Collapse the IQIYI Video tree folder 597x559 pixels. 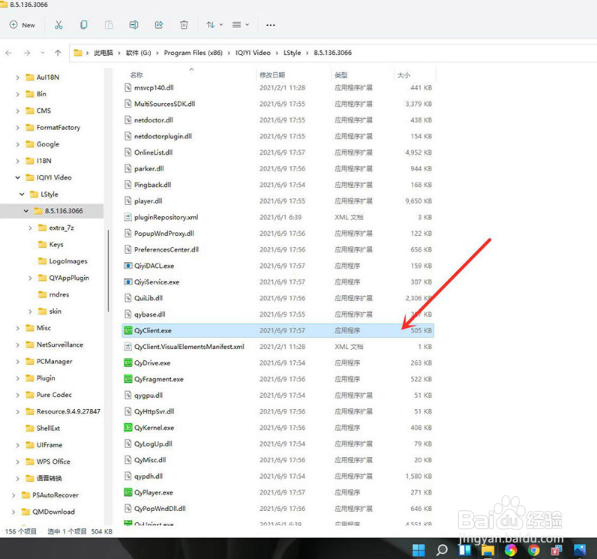coord(18,177)
